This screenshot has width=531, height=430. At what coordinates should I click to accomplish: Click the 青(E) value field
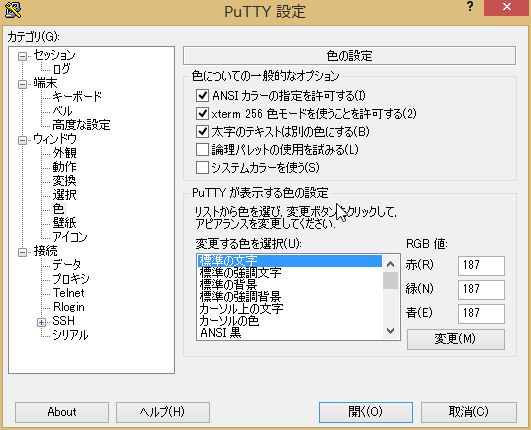(x=481, y=314)
